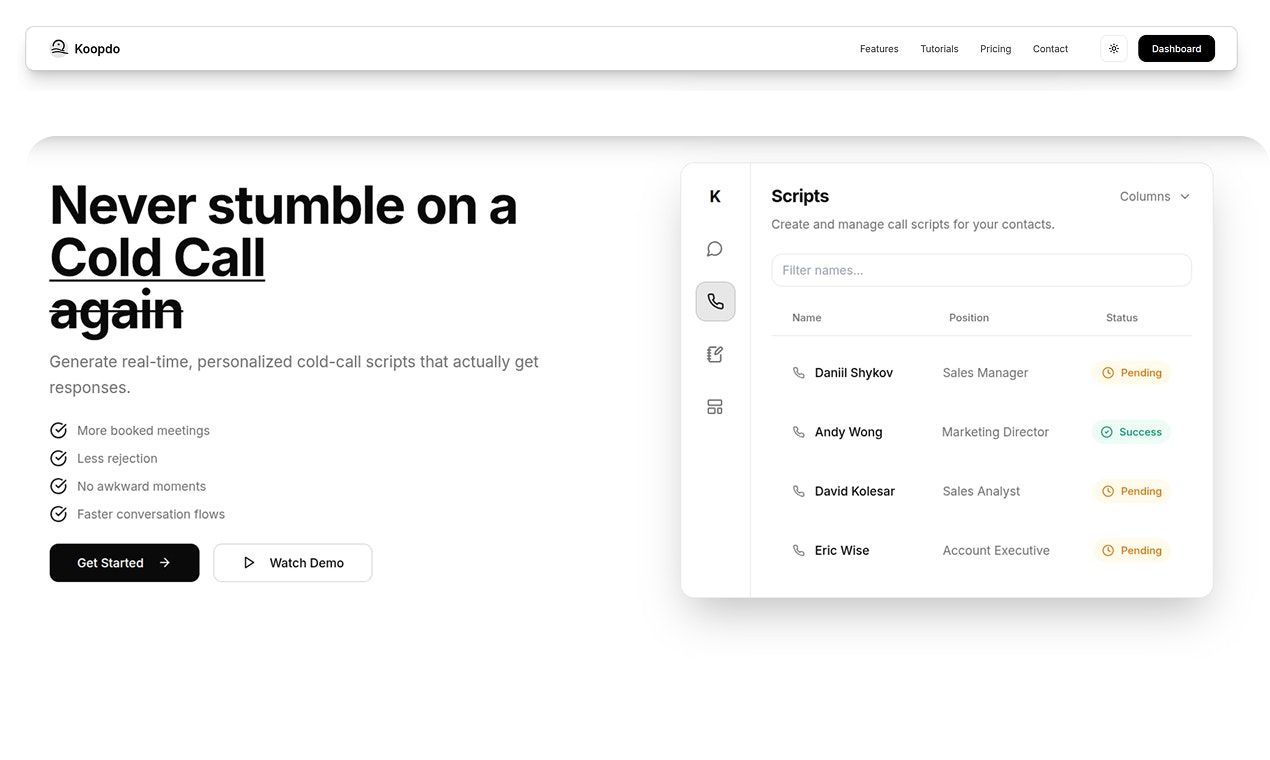Open the Tutorials menu item
Screen dimensions: 1270x760
[x=938, y=48]
